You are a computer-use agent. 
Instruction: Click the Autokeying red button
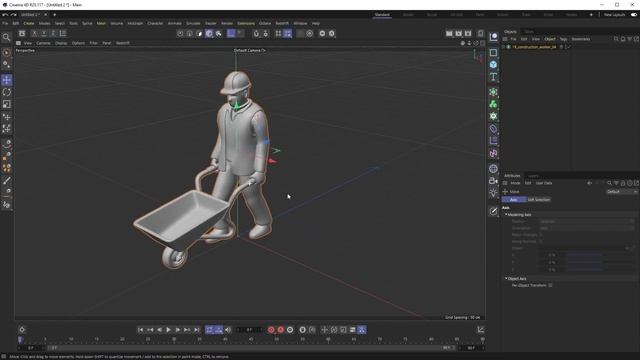280,330
